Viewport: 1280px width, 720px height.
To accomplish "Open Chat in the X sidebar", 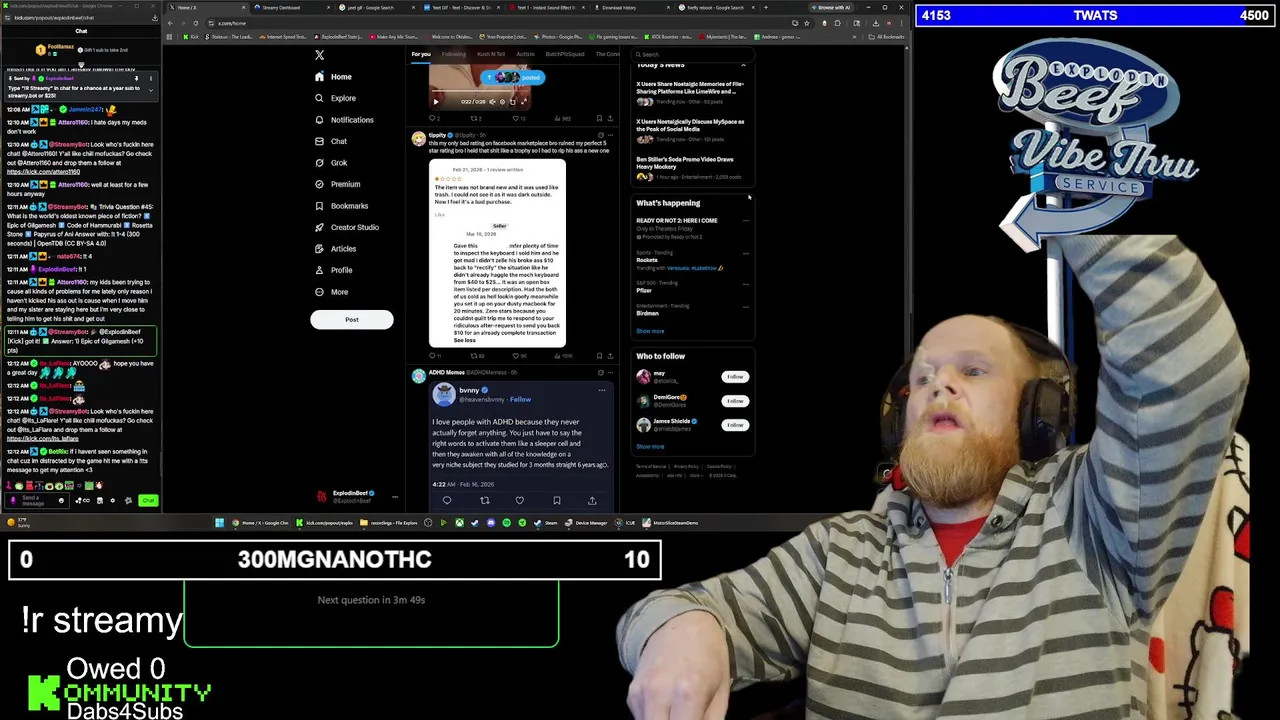I will pos(331,141).
